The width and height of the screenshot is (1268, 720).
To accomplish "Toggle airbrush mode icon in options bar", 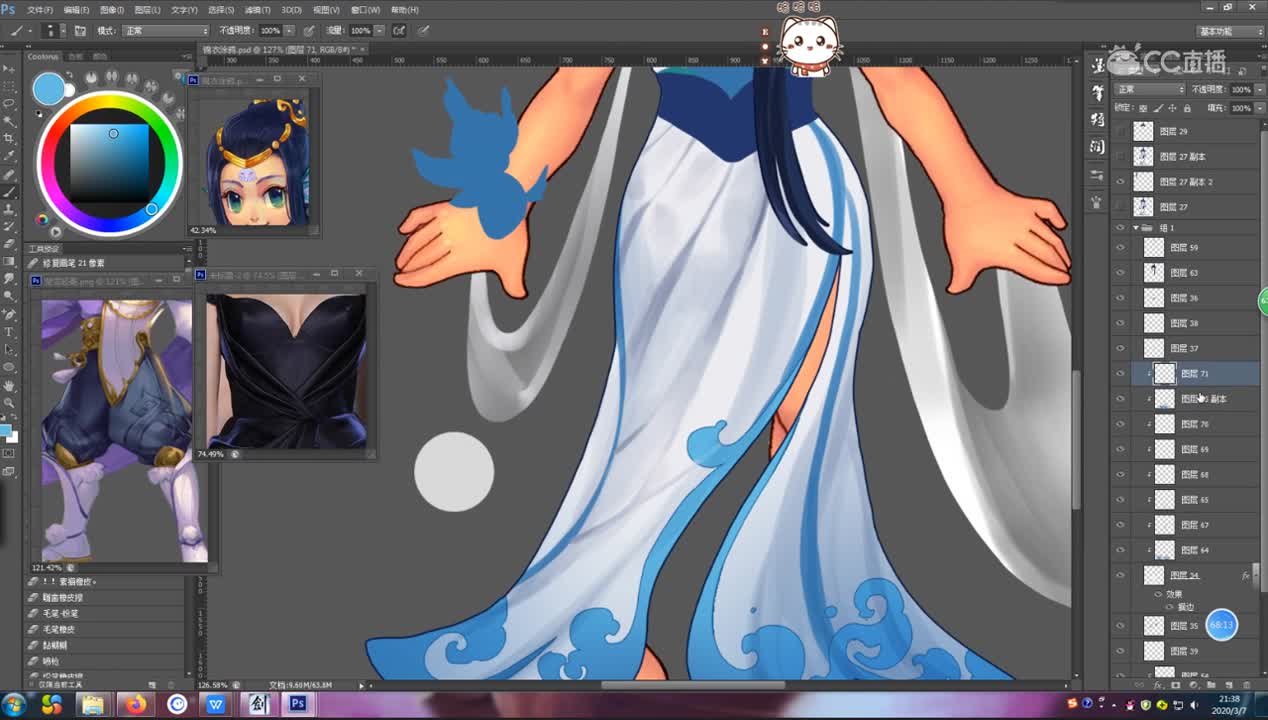I will (x=399, y=31).
